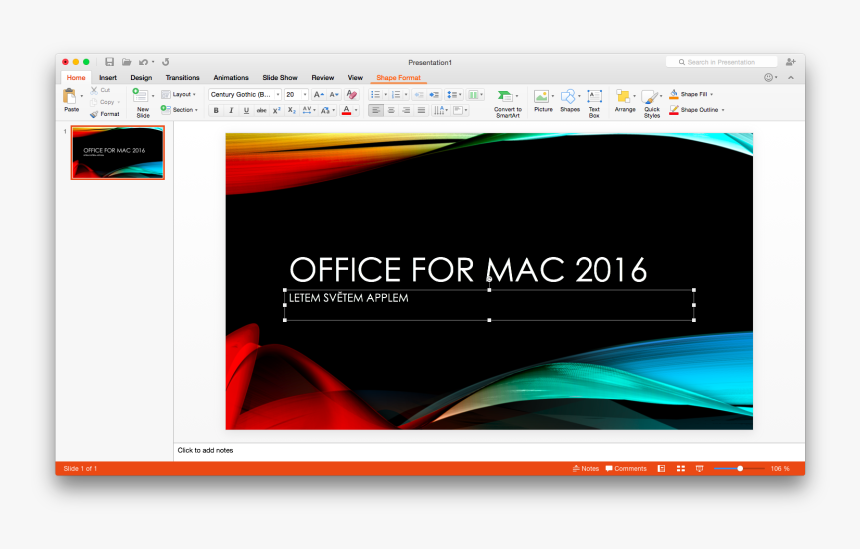Start slide show from status bar icon
Viewport: 860px width, 549px height.
pos(699,468)
